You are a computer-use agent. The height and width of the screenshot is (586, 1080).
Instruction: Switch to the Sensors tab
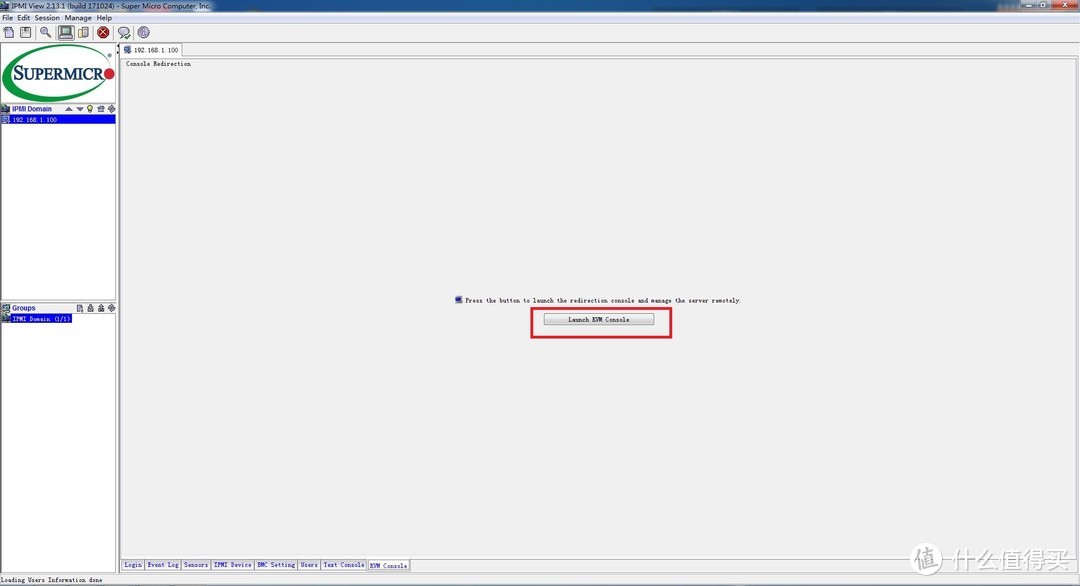(195, 565)
